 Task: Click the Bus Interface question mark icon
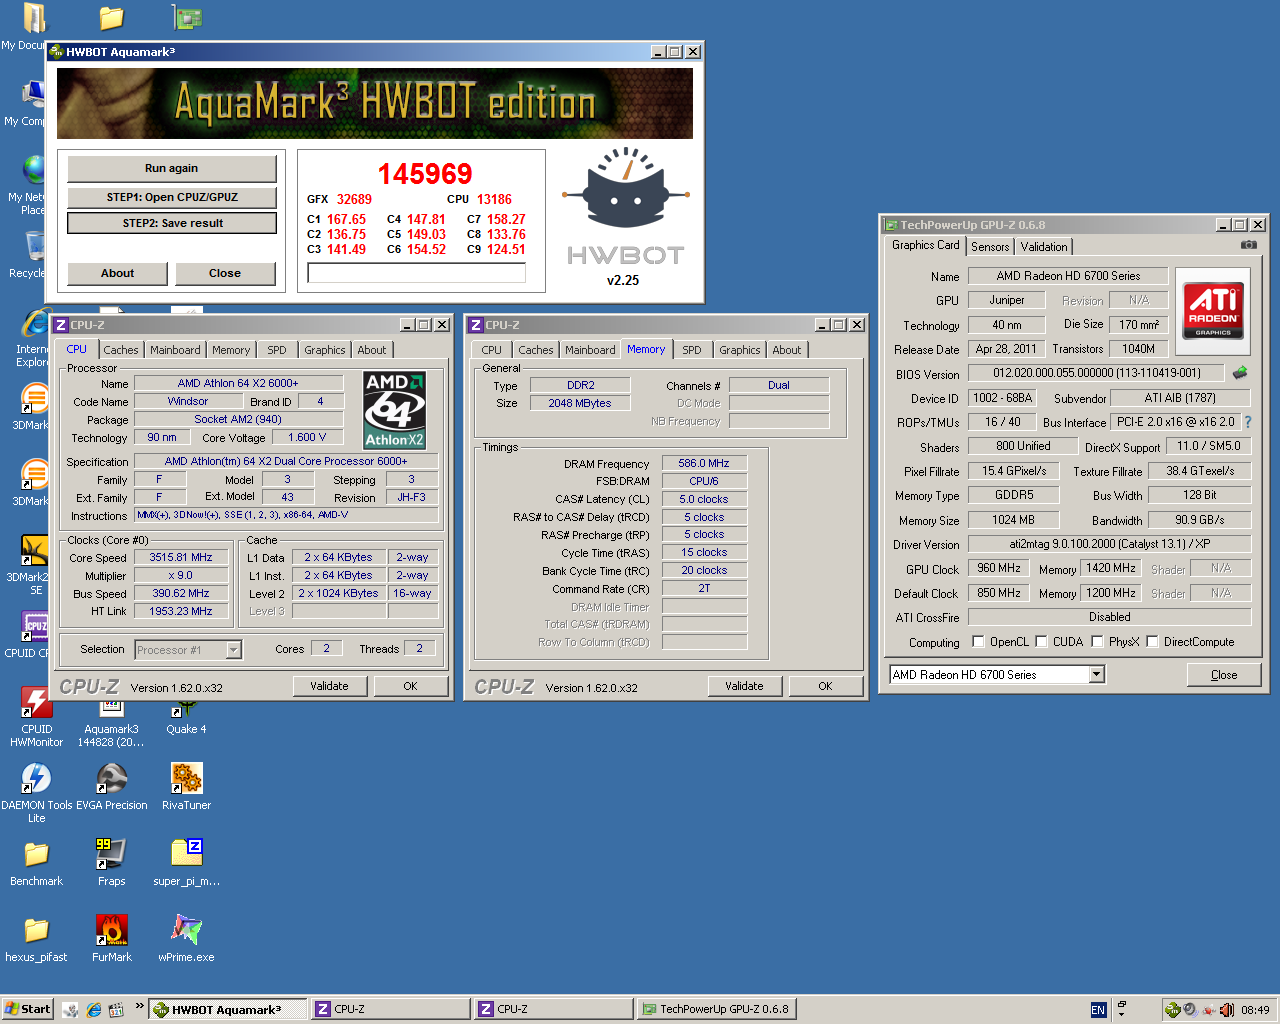click(x=1248, y=422)
